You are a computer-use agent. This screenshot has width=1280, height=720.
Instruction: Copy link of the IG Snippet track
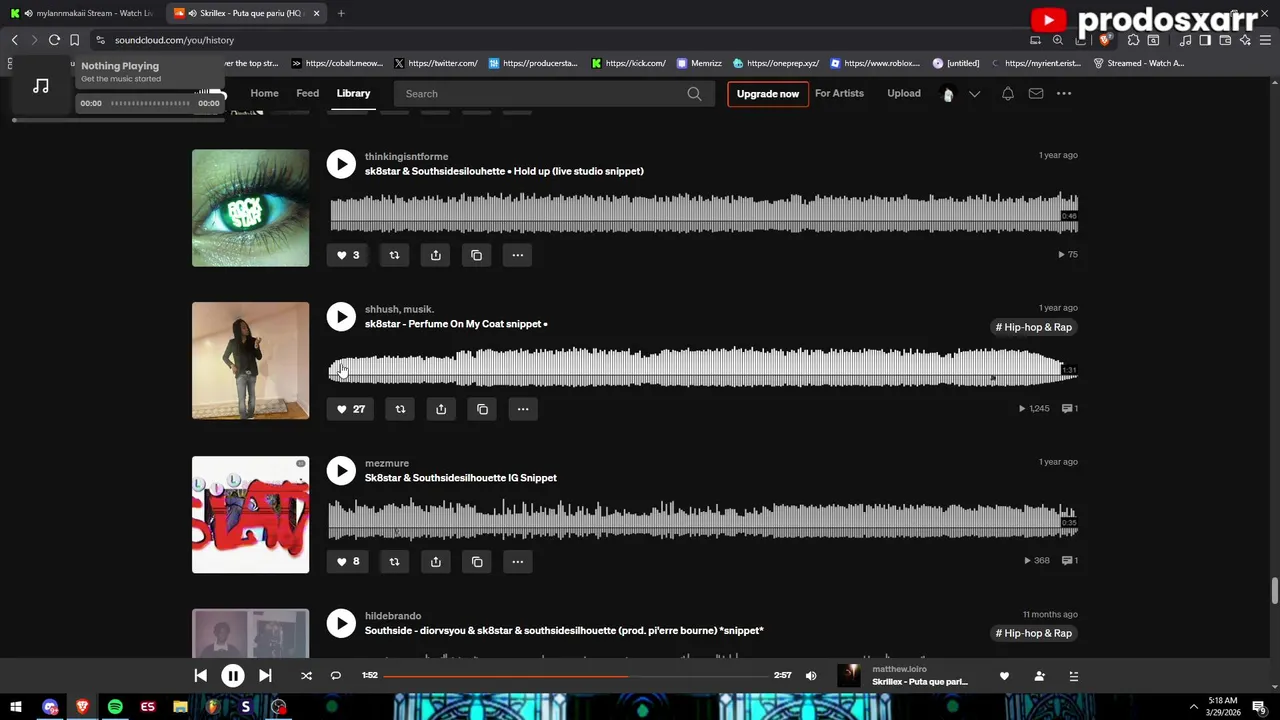coord(476,561)
